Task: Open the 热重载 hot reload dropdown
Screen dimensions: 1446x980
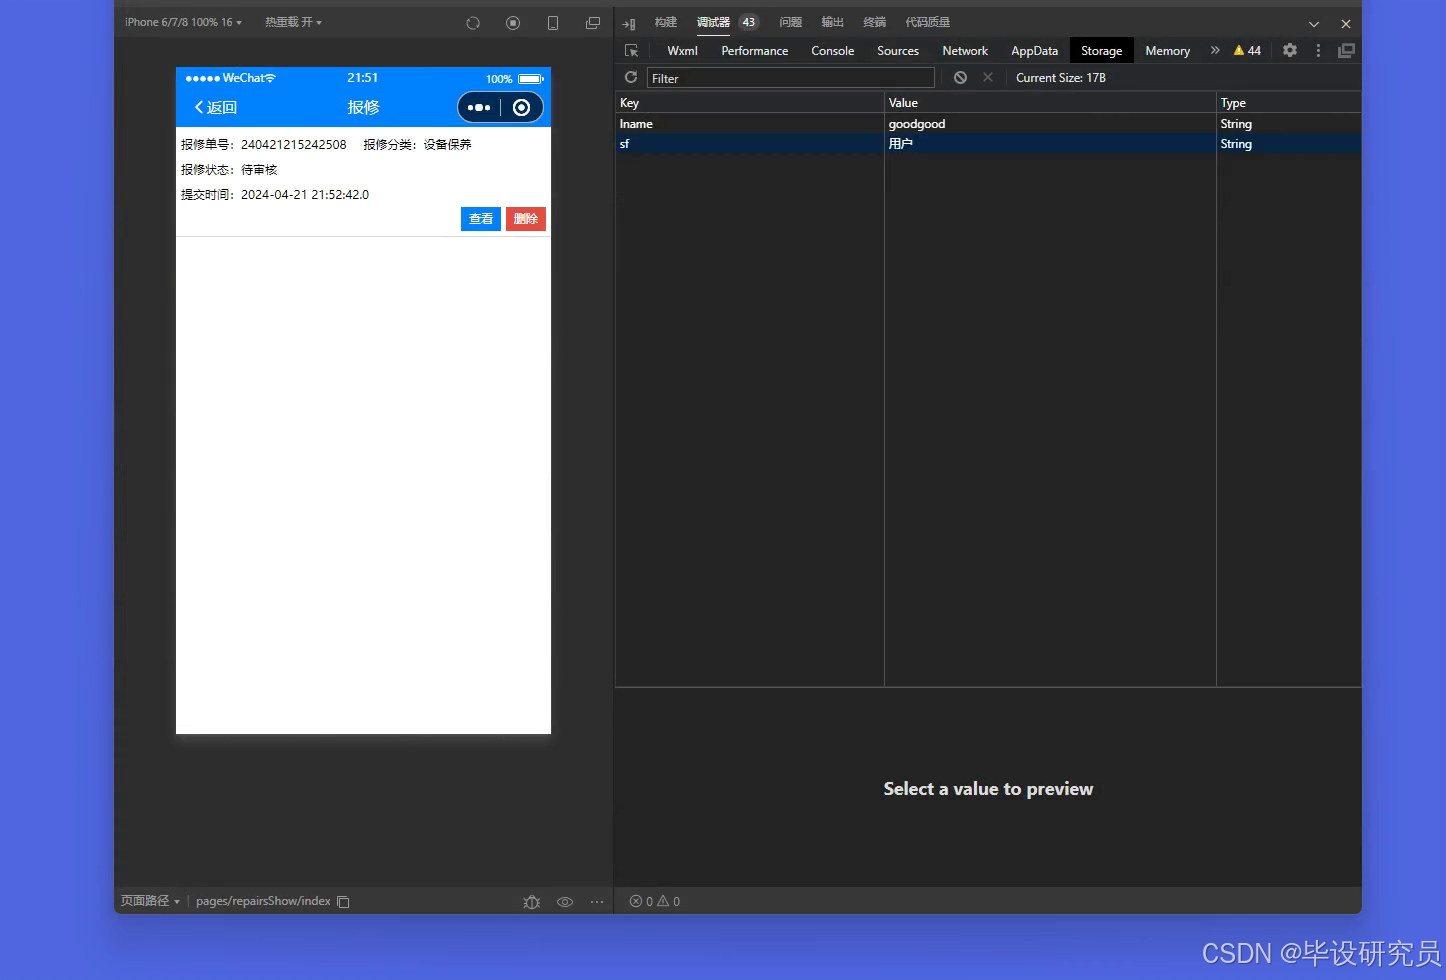Action: point(293,22)
